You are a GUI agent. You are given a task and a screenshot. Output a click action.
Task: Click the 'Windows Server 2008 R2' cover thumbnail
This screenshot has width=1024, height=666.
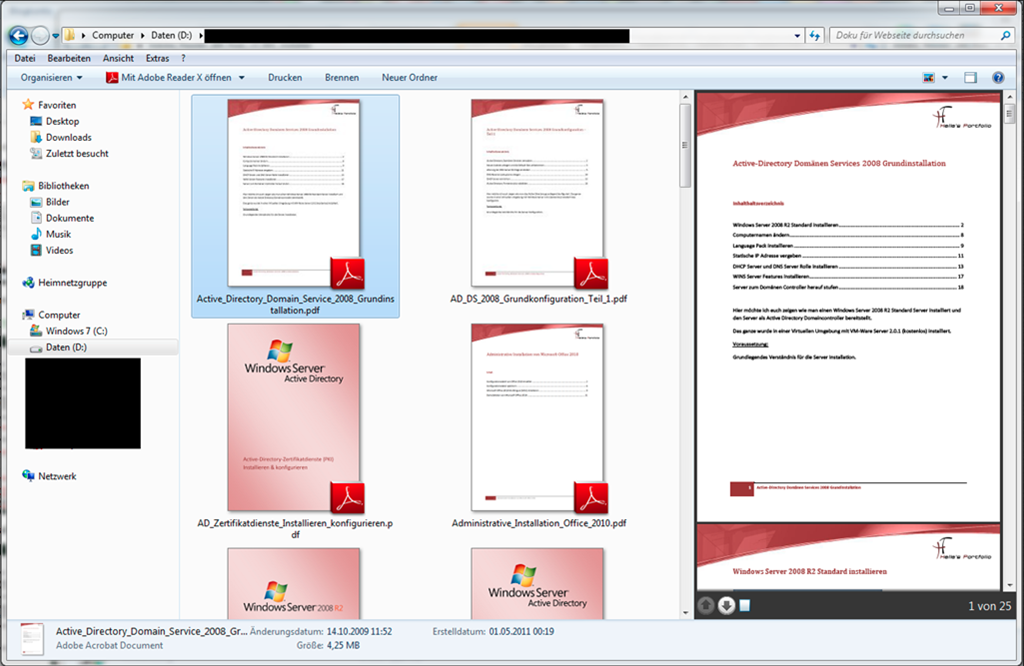294,583
